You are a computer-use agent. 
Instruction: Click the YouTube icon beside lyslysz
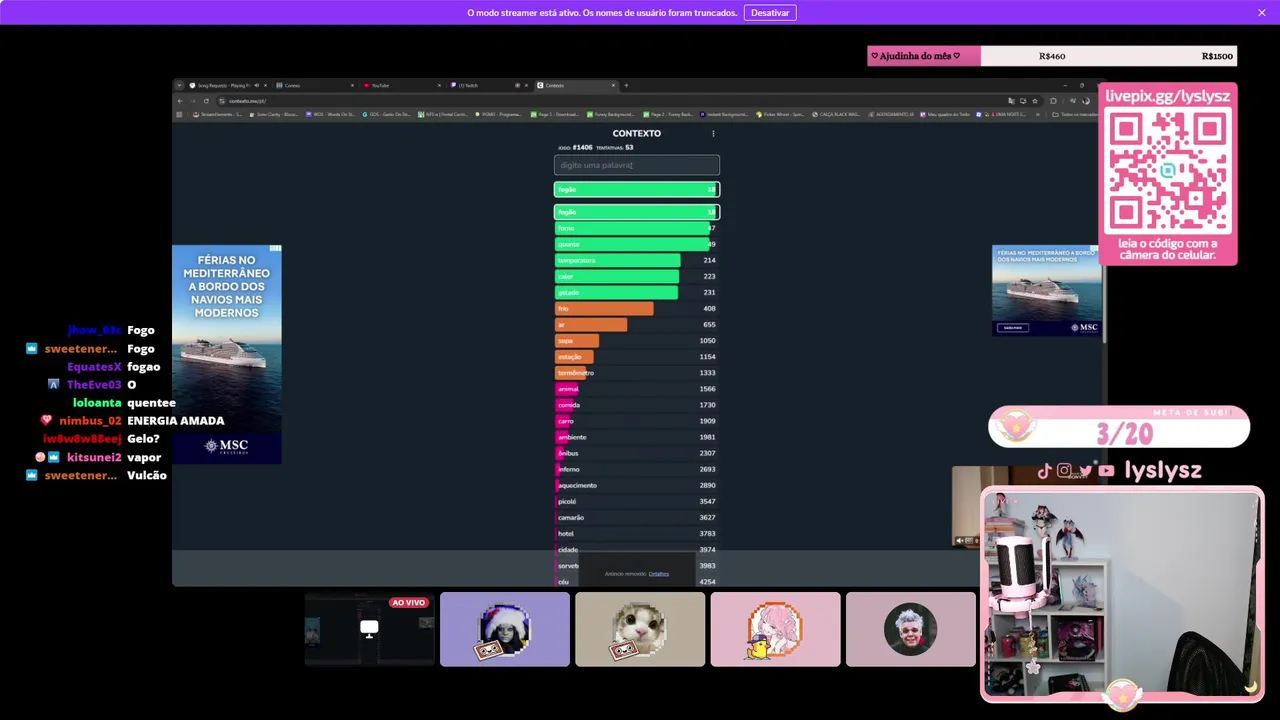click(1106, 471)
